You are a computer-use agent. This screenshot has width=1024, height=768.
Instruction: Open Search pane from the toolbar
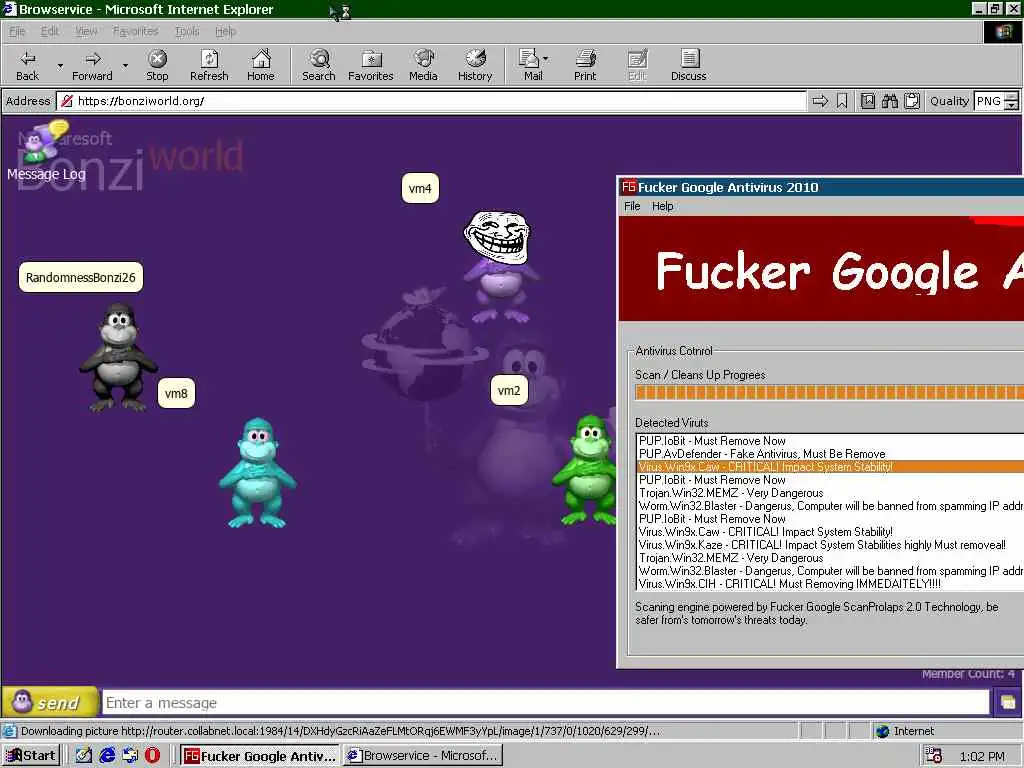[x=319, y=65]
